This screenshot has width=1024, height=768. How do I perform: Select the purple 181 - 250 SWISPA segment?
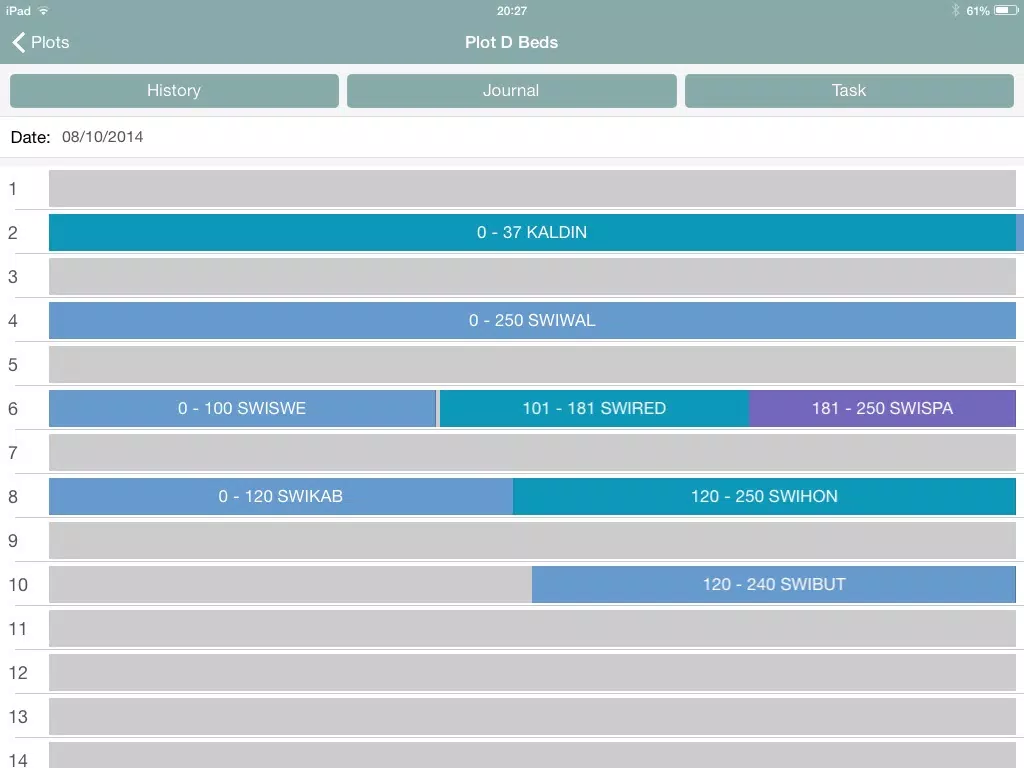tap(882, 408)
